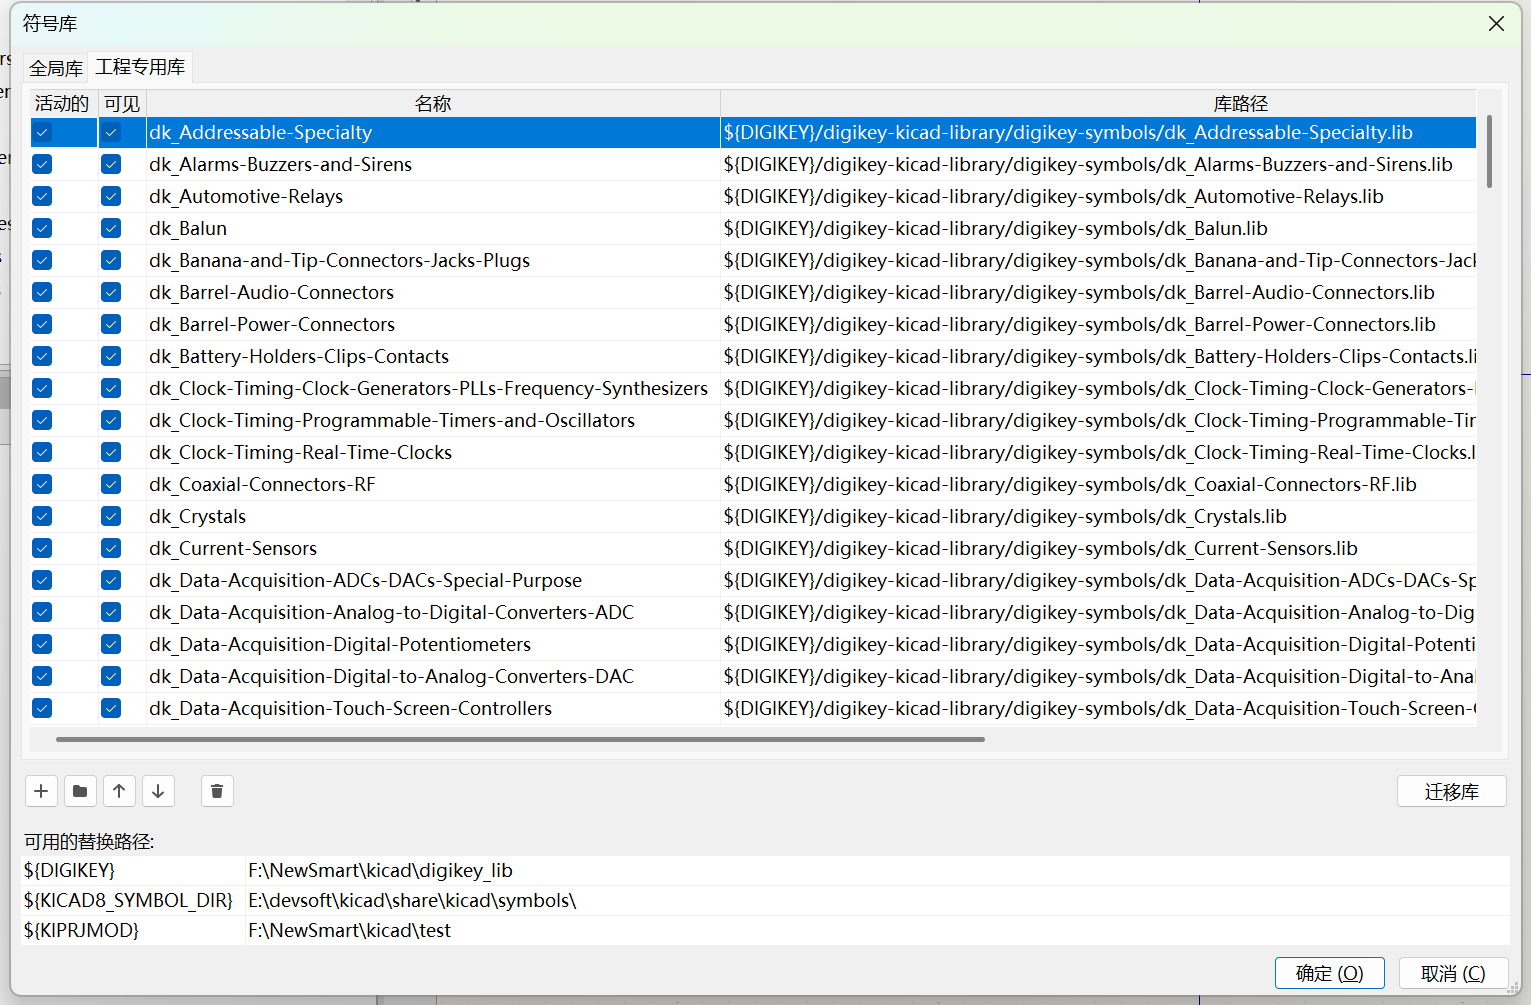Viewport: 1531px width, 1005px height.
Task: Click the ${KICAD8_SYMBOL_DIR} substitution variable
Action: (128, 900)
